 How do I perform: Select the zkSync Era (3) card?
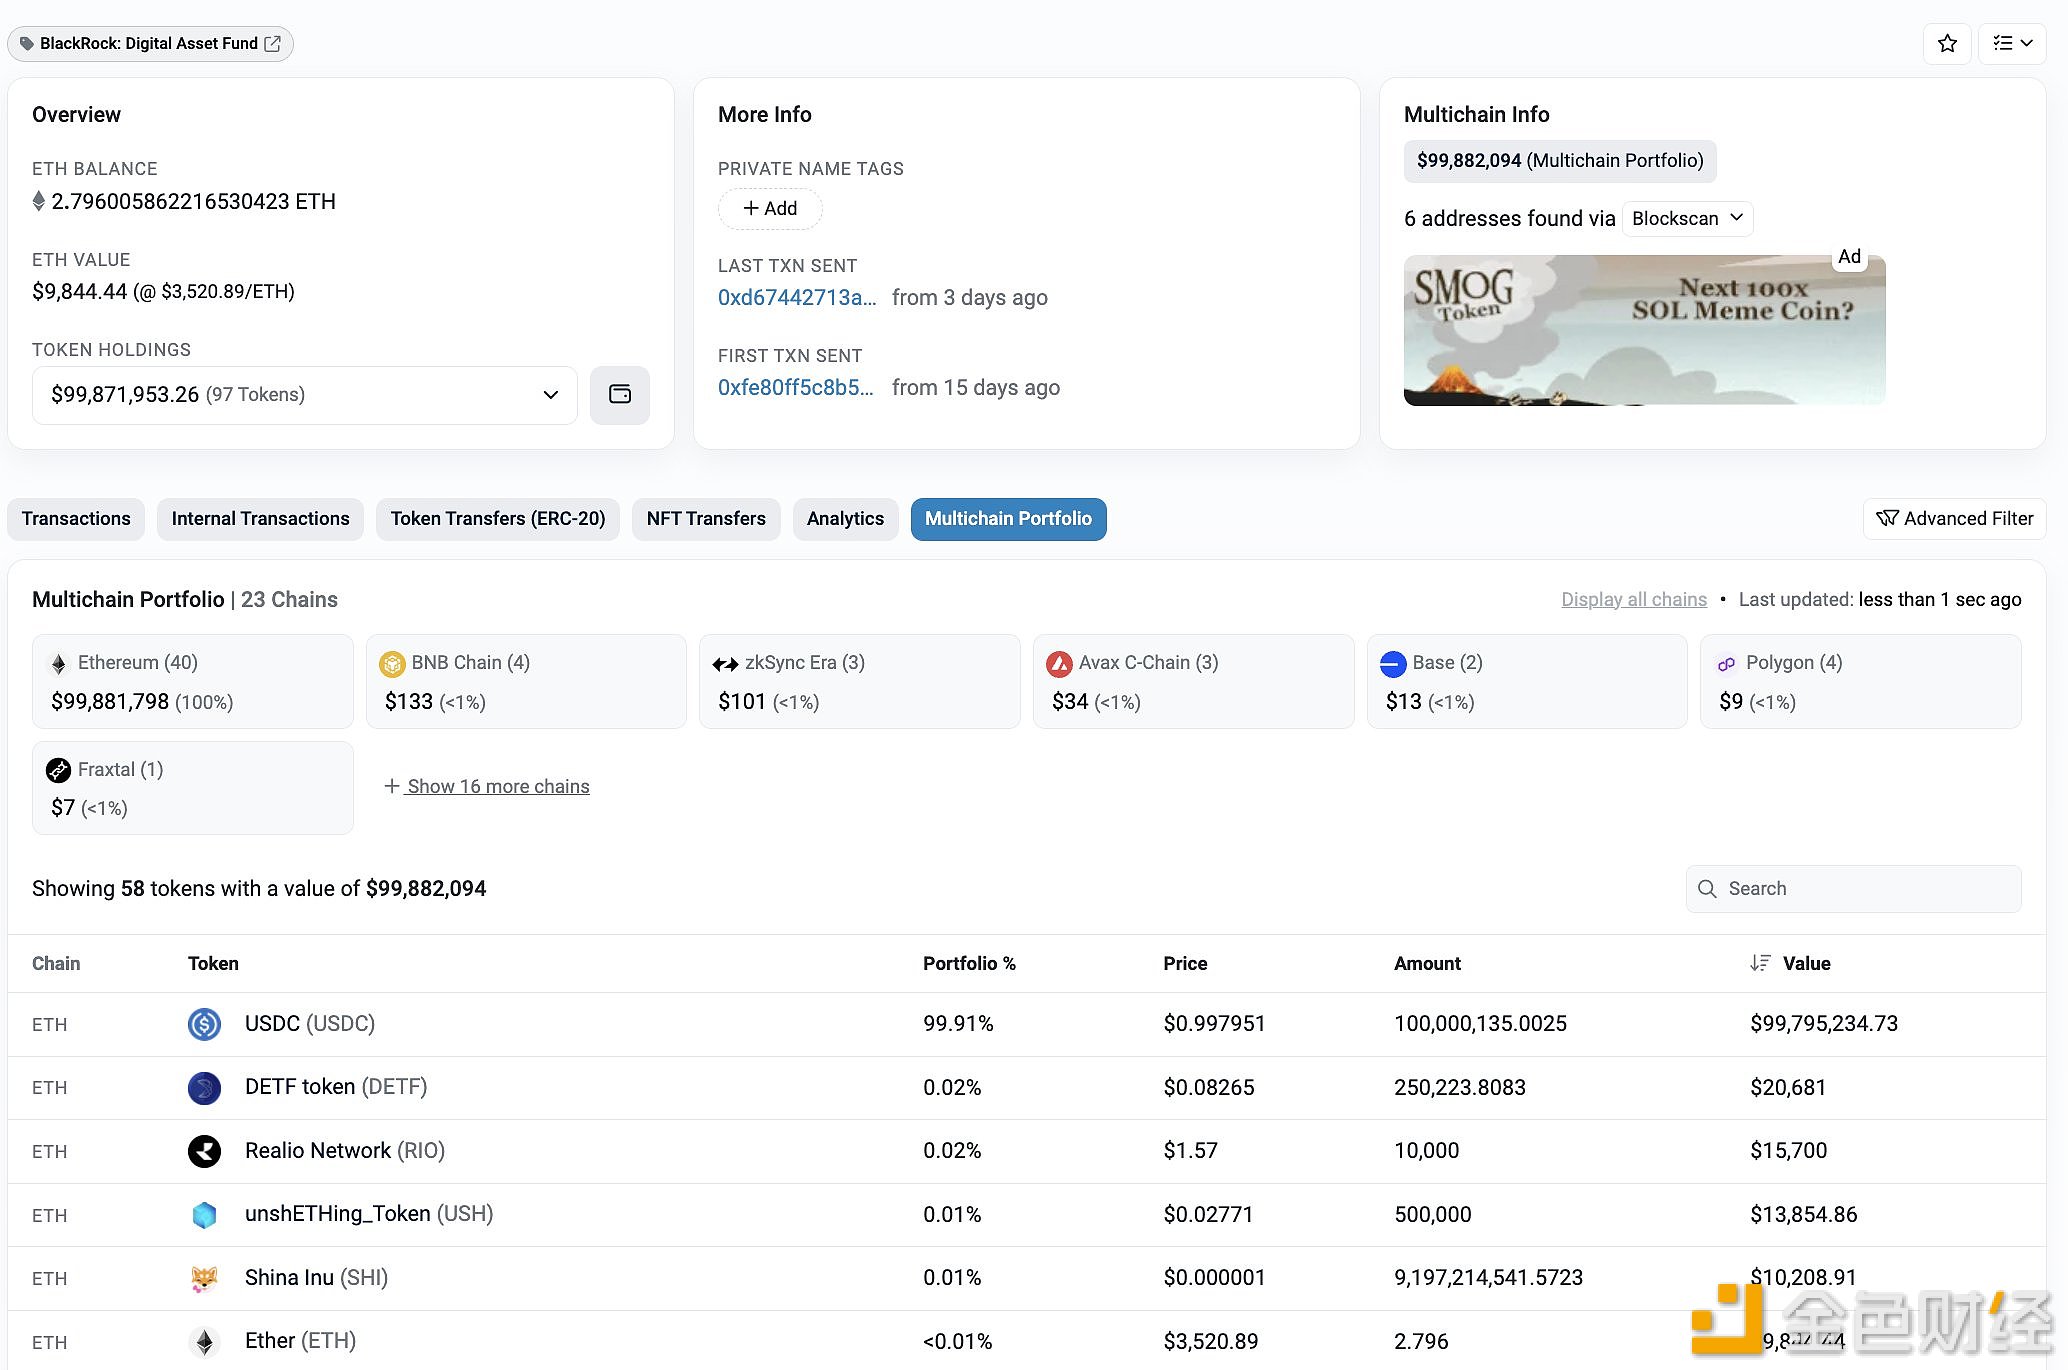click(x=860, y=681)
